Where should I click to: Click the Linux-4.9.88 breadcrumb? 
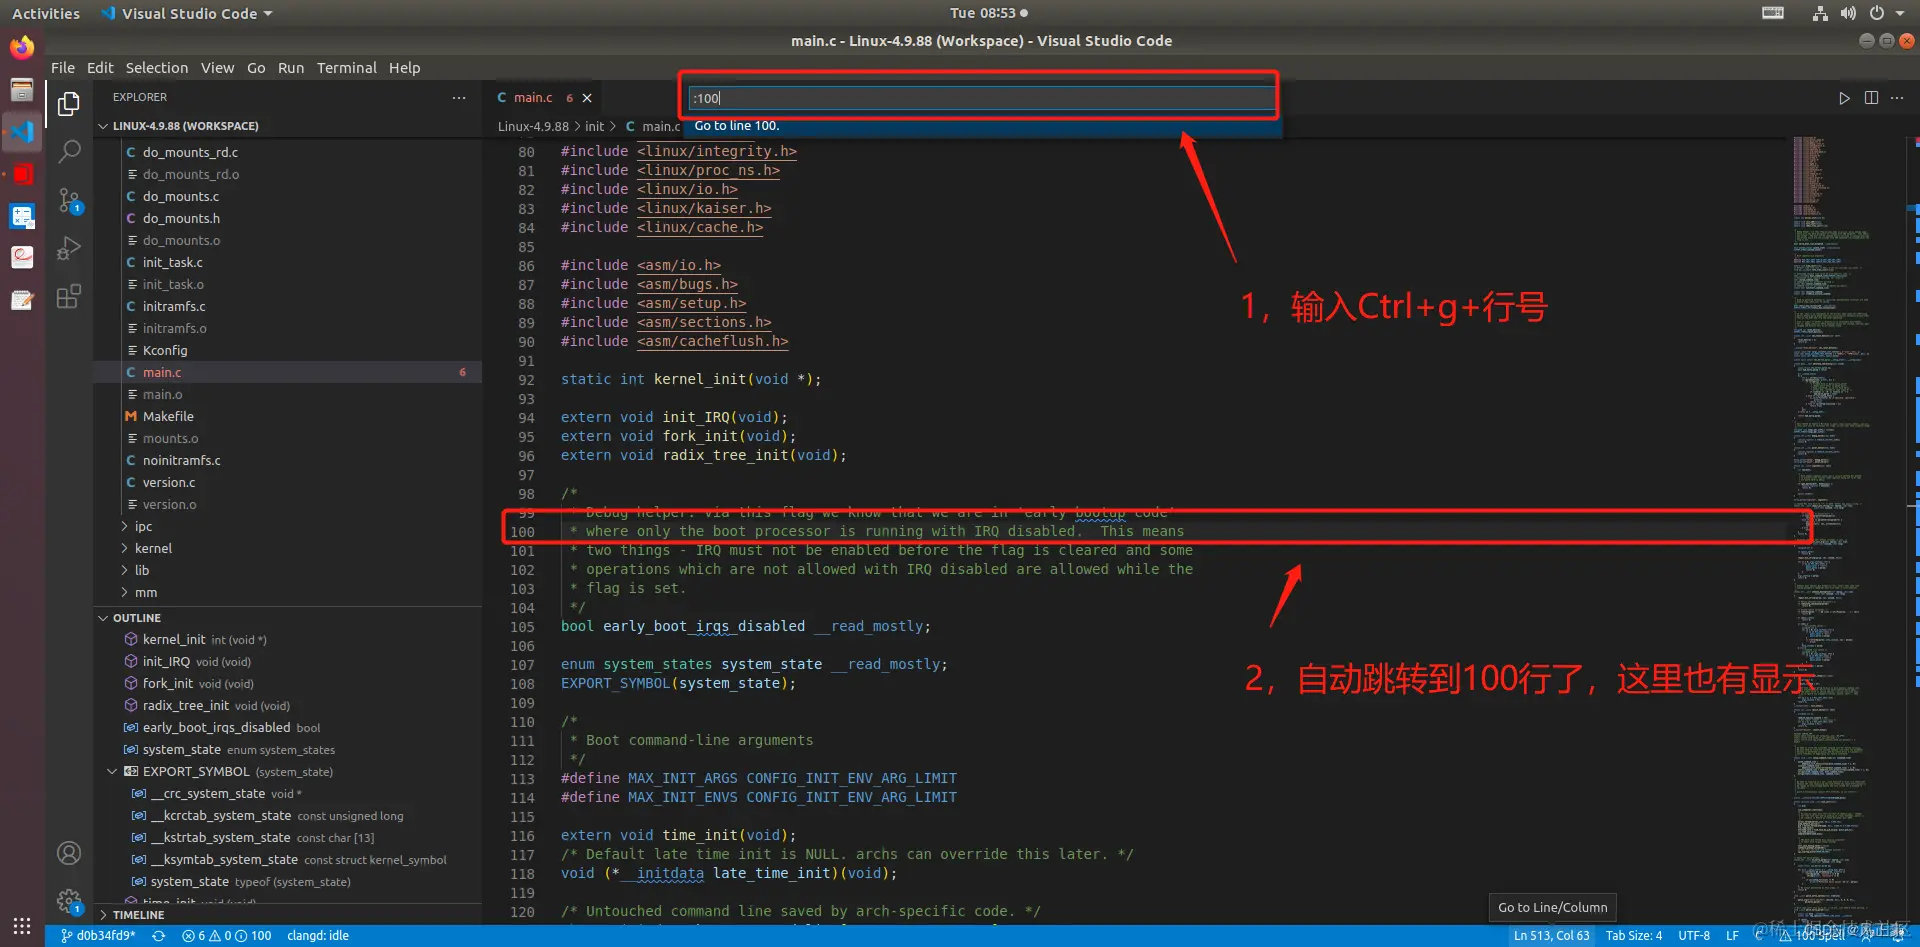coord(533,126)
